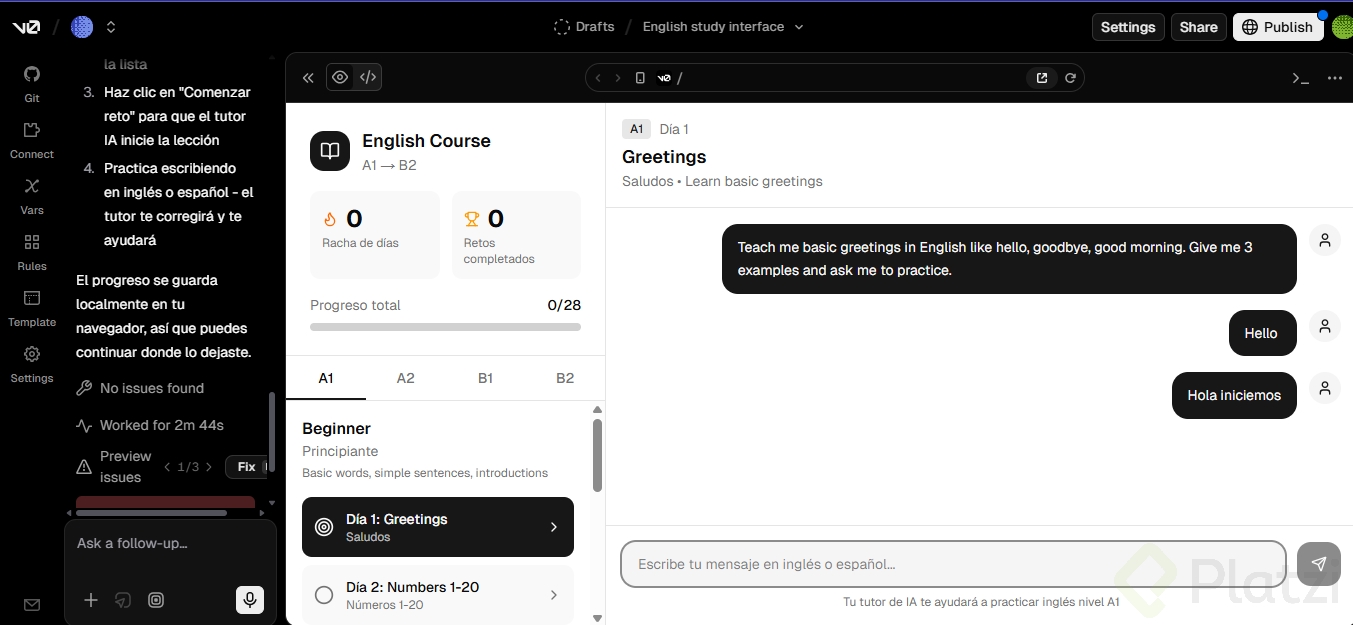Click the Publish button
The width and height of the screenshot is (1353, 625).
tap(1278, 27)
